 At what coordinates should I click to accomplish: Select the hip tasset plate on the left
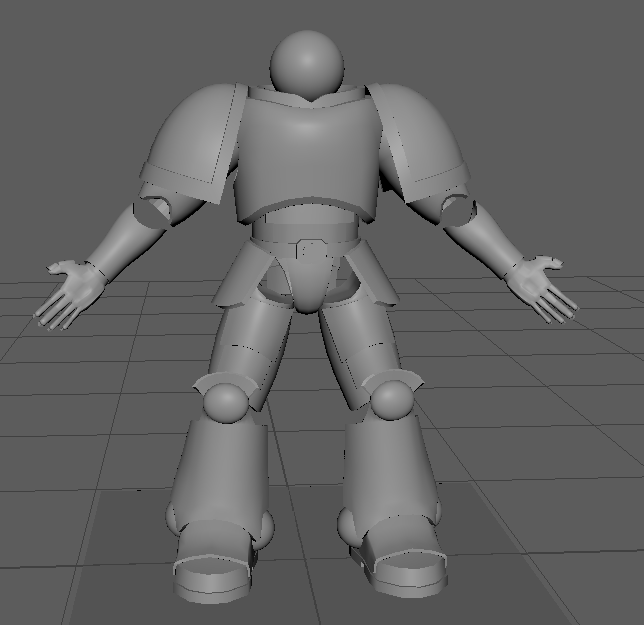point(244,275)
